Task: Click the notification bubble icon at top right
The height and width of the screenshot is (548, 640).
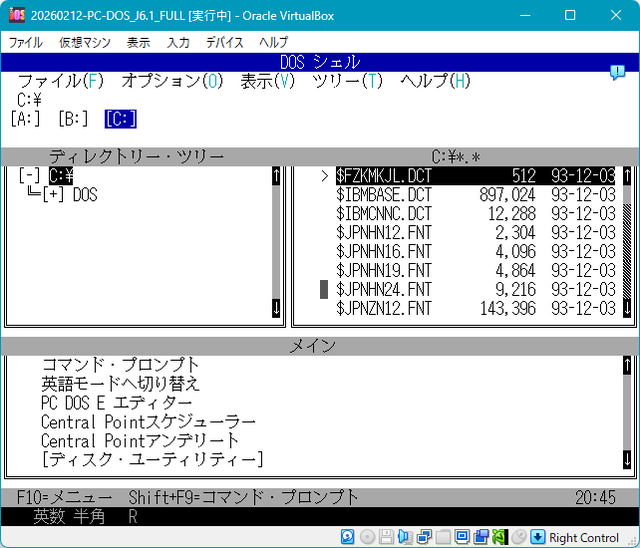Action: tap(617, 72)
